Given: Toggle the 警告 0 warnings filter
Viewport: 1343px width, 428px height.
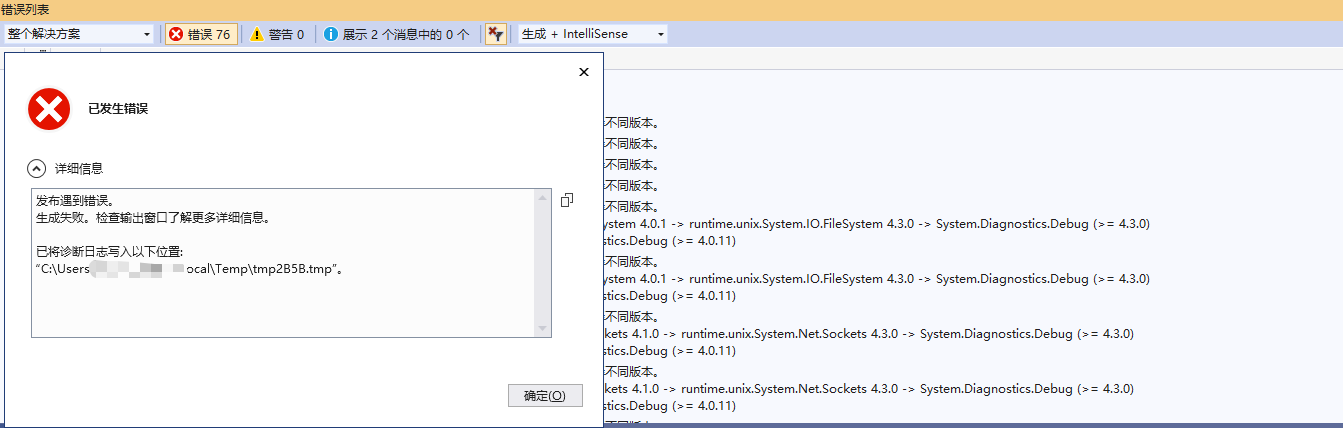Looking at the screenshot, I should coord(277,34).
